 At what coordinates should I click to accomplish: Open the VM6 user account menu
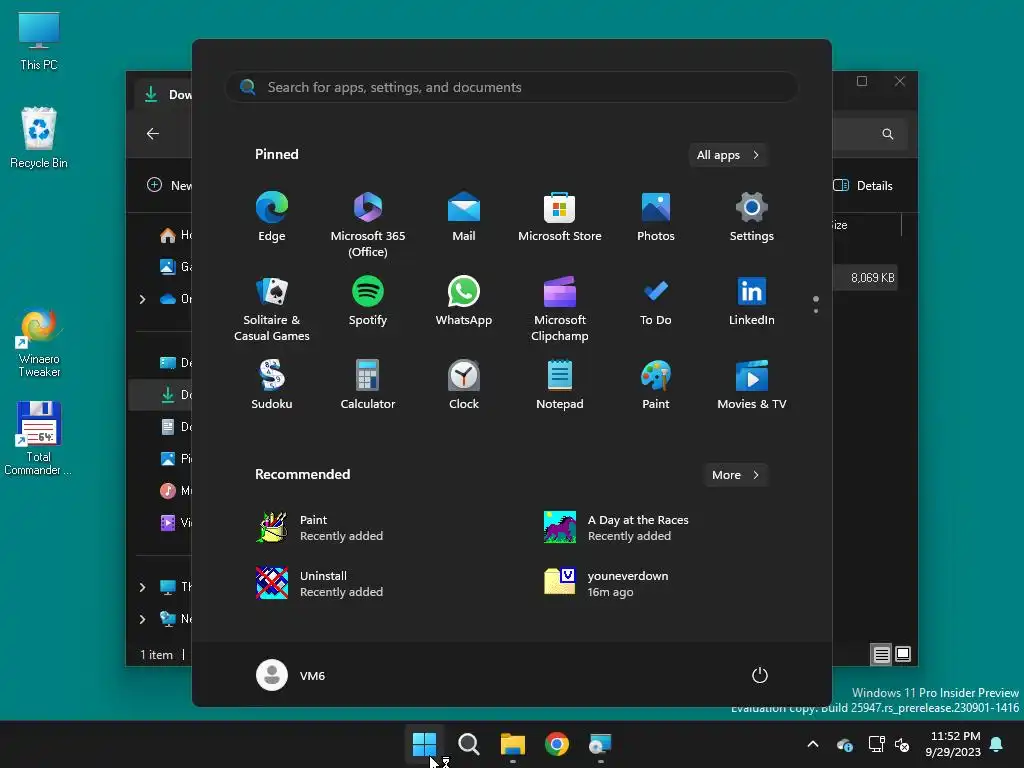coord(291,675)
